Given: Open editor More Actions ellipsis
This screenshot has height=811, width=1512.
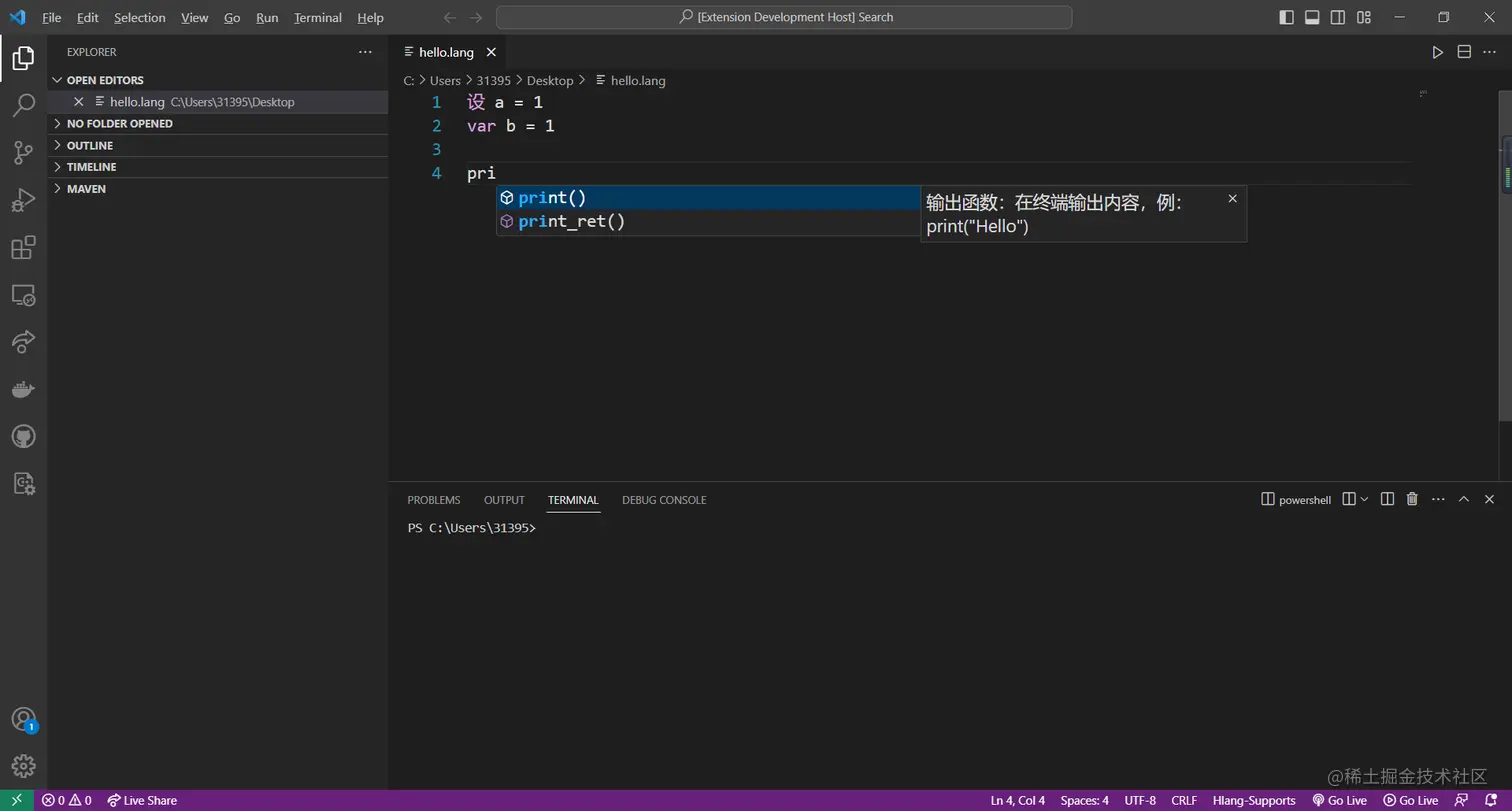Looking at the screenshot, I should pos(1490,52).
